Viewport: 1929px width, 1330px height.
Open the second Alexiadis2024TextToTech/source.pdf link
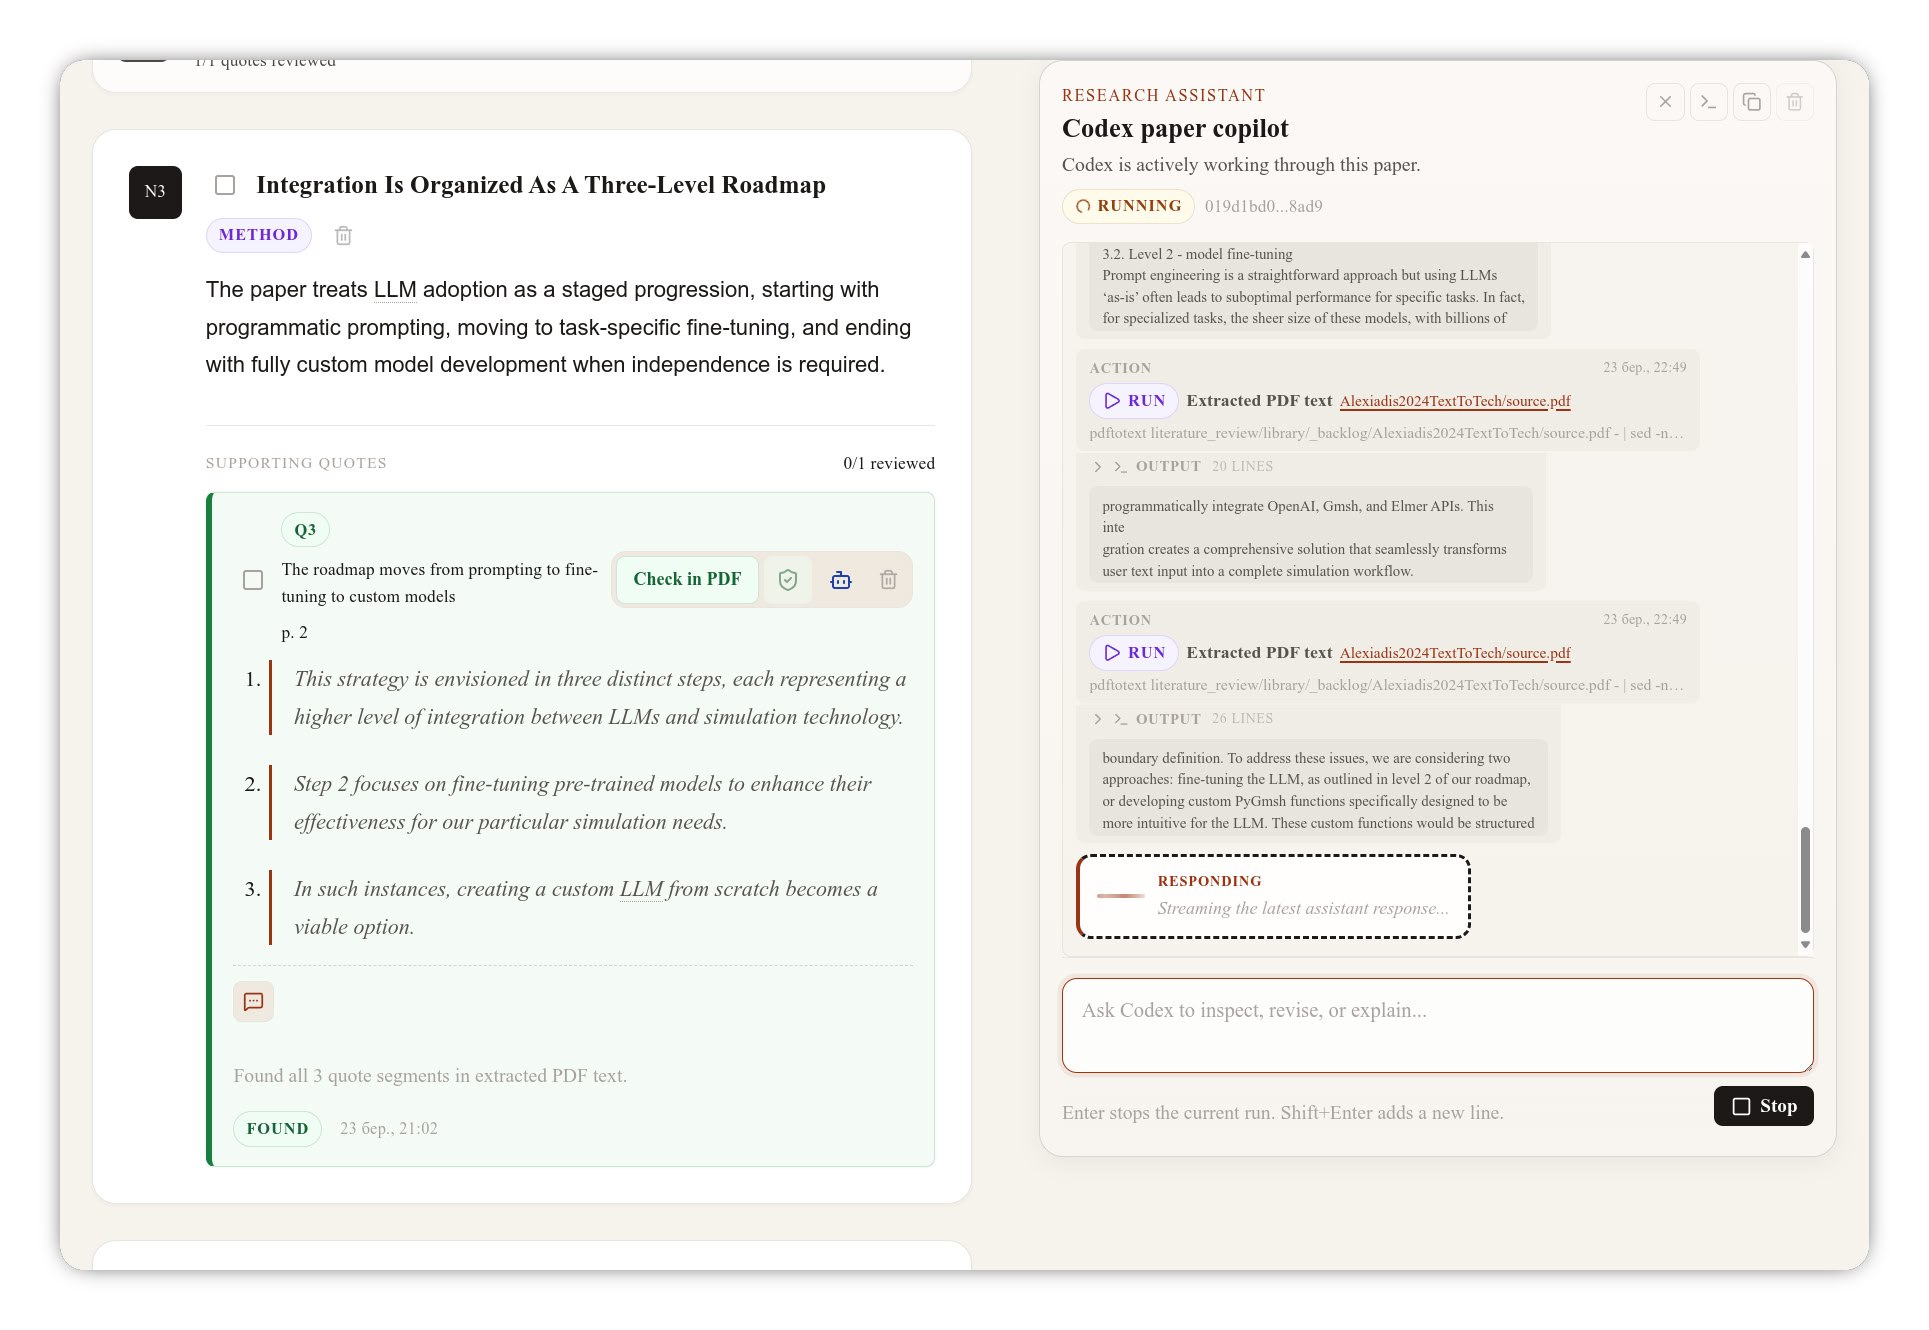click(x=1454, y=653)
